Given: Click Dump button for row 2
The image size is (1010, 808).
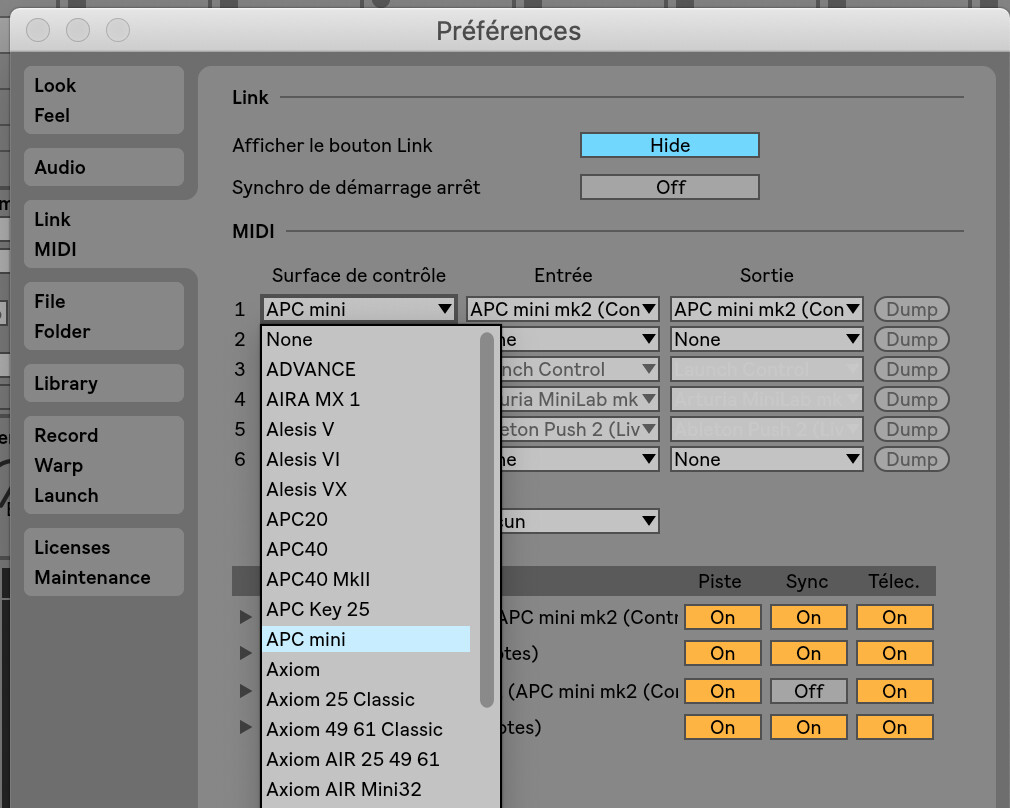Looking at the screenshot, I should pos(911,339).
